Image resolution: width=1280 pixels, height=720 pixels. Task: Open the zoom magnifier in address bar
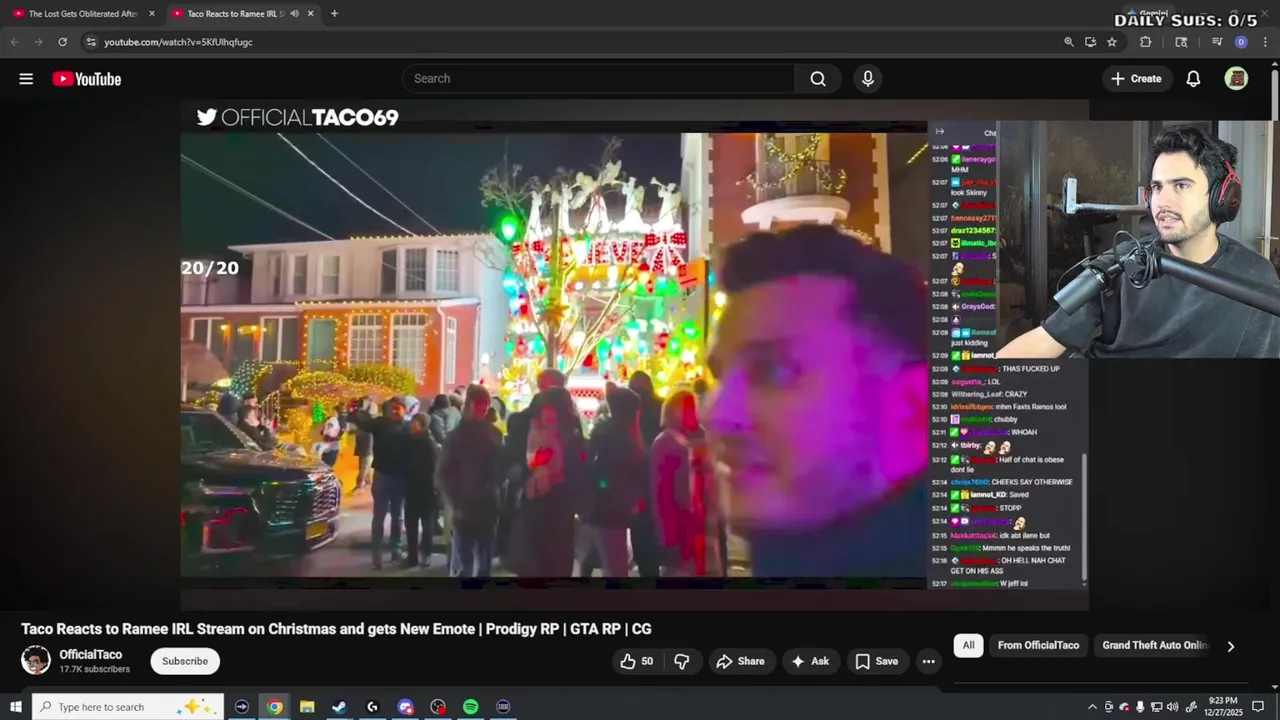click(1068, 42)
